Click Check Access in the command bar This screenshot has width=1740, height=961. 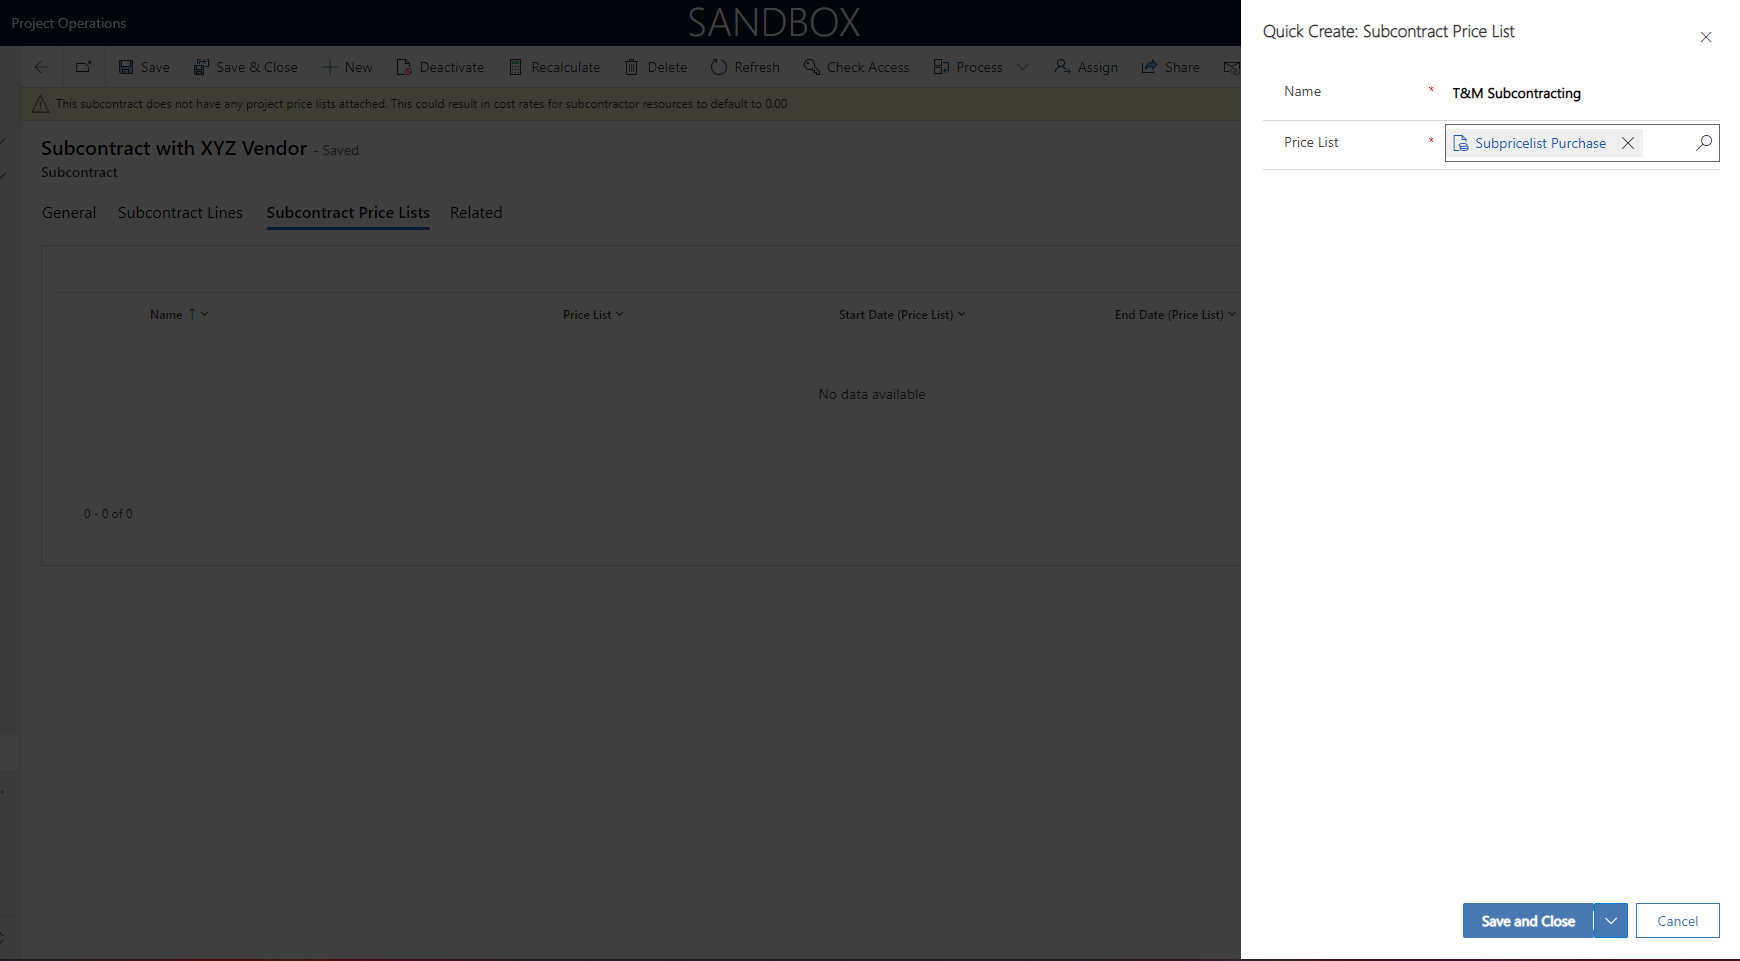tap(857, 67)
